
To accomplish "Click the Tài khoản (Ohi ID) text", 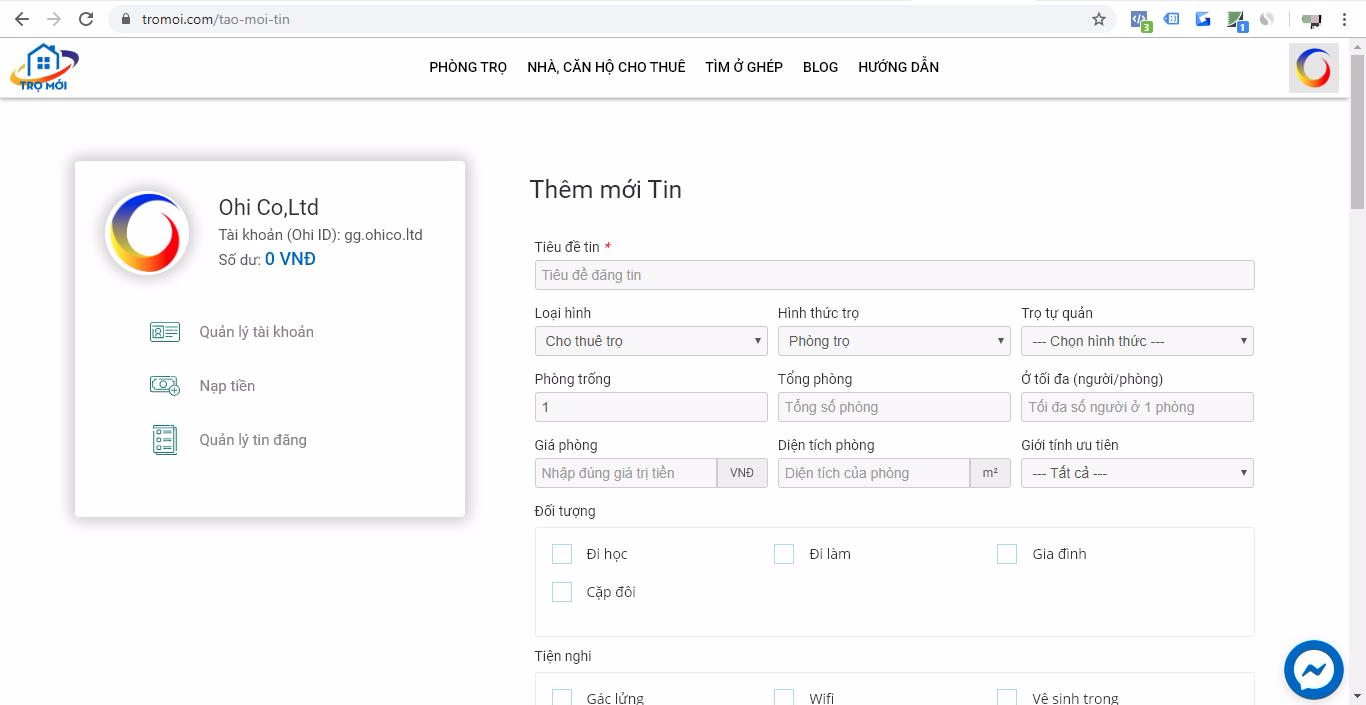I will click(x=320, y=235).
